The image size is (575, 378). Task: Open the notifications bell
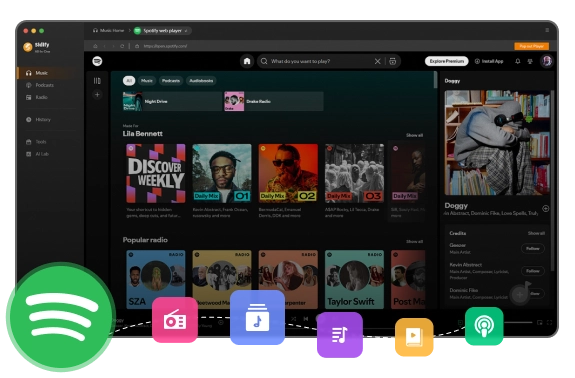tap(517, 61)
